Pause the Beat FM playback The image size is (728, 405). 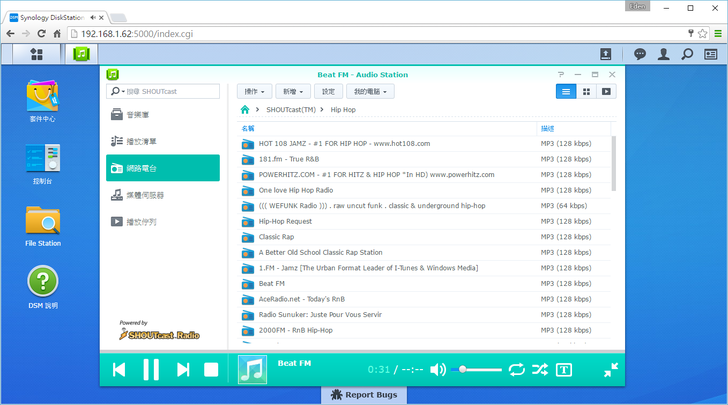click(x=151, y=370)
